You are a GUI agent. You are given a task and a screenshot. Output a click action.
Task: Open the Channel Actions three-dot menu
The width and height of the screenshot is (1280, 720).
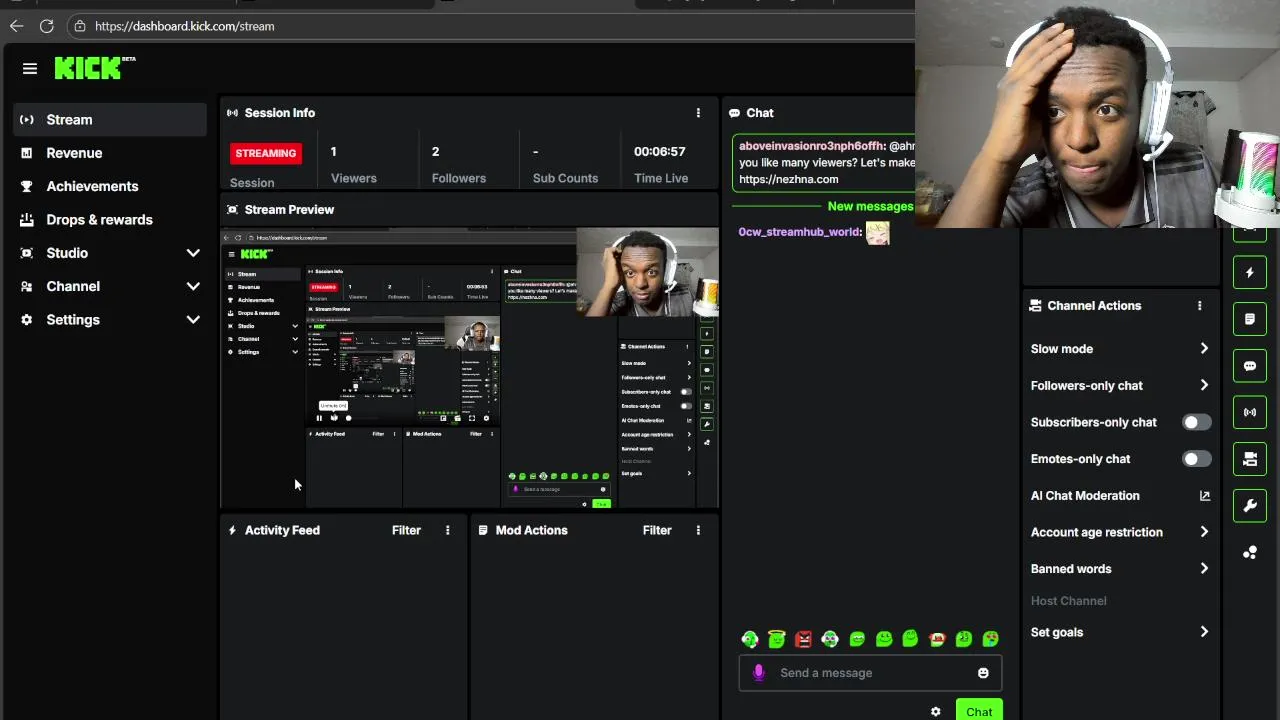pos(1199,306)
